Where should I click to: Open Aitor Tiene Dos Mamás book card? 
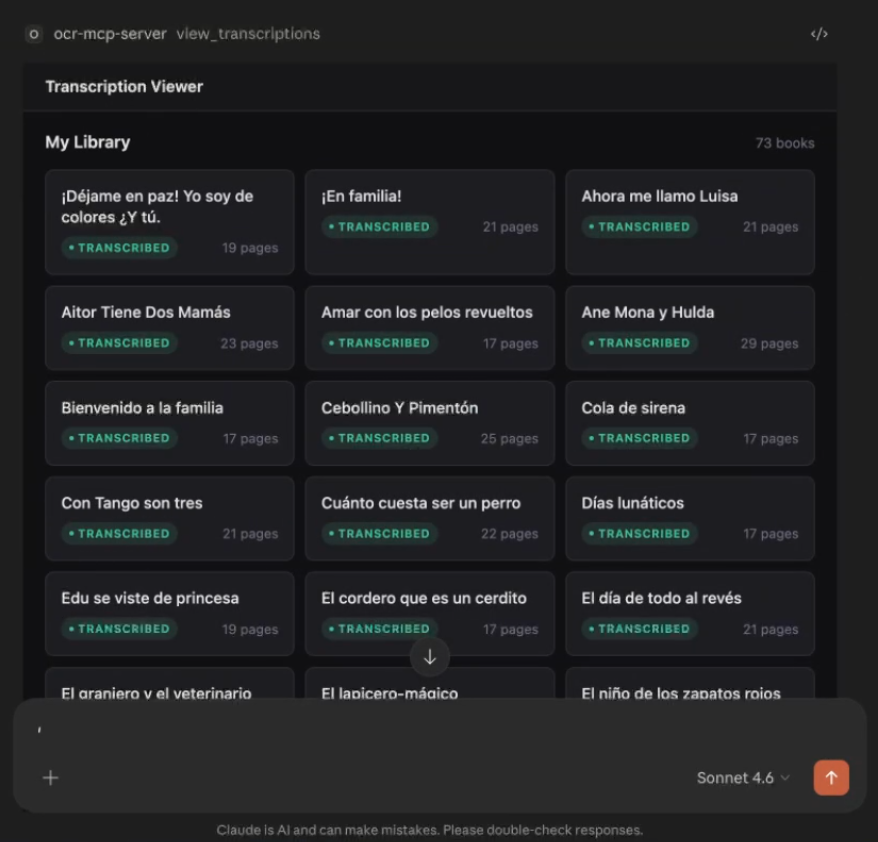(170, 328)
